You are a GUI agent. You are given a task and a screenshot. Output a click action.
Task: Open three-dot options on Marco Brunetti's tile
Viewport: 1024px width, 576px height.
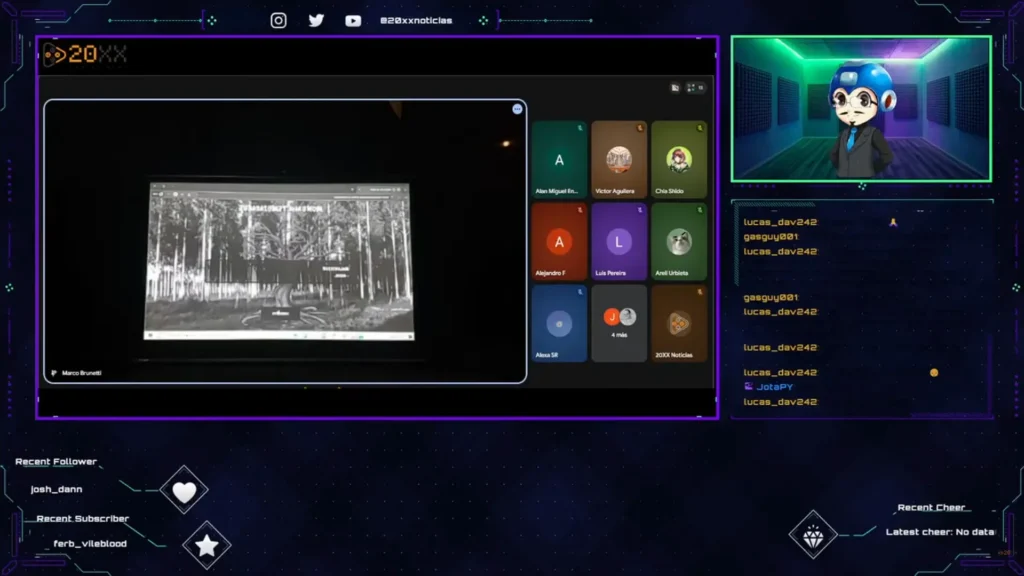pyautogui.click(x=517, y=109)
